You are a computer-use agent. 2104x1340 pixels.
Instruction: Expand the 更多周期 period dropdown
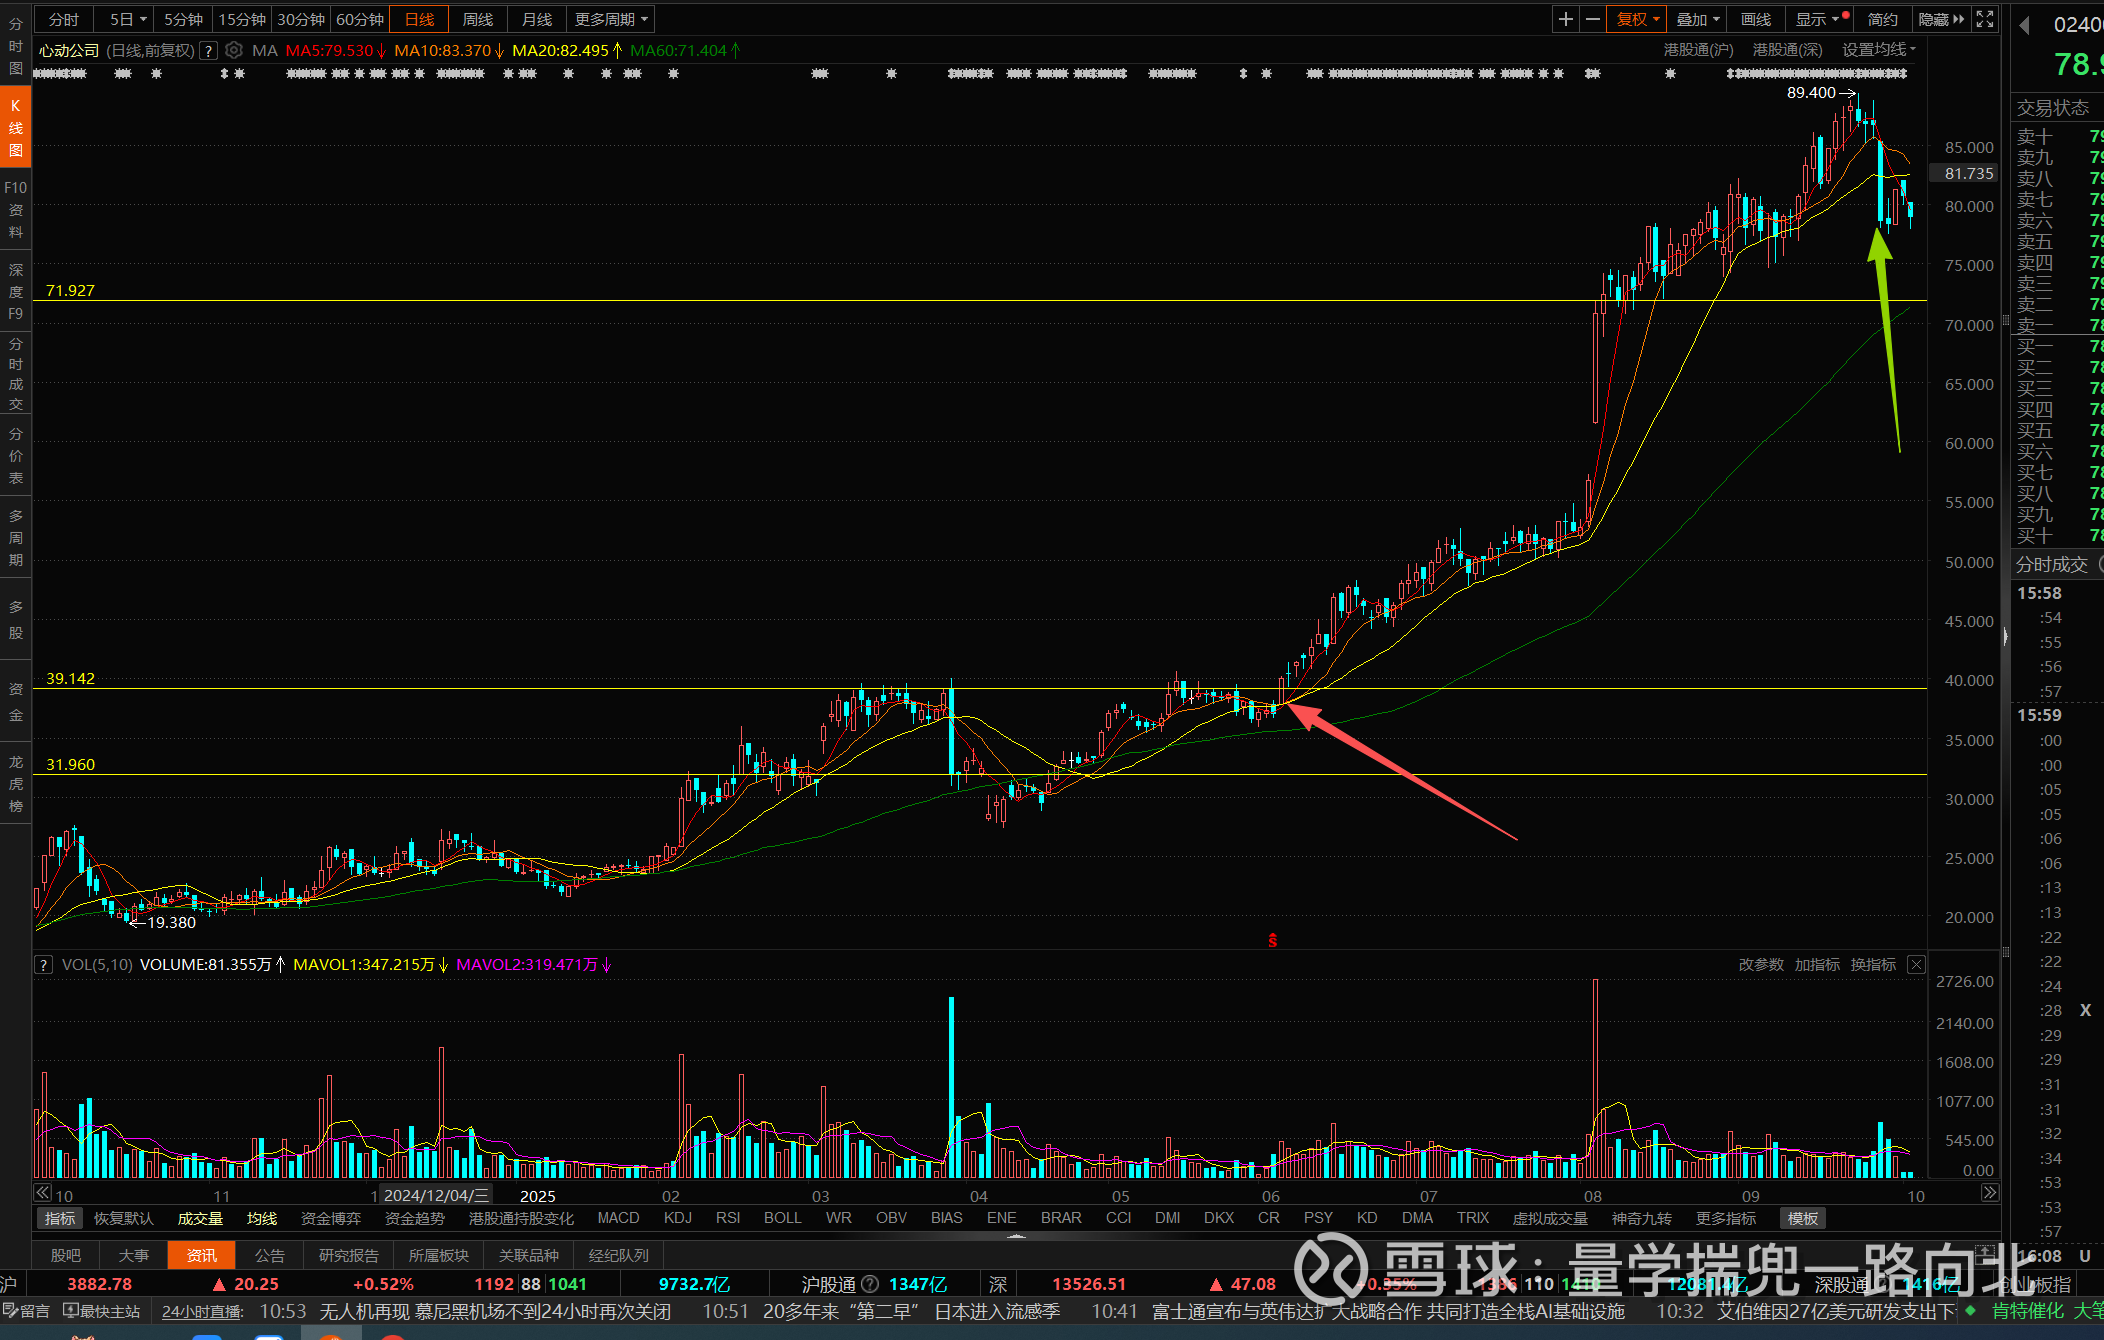(x=611, y=19)
